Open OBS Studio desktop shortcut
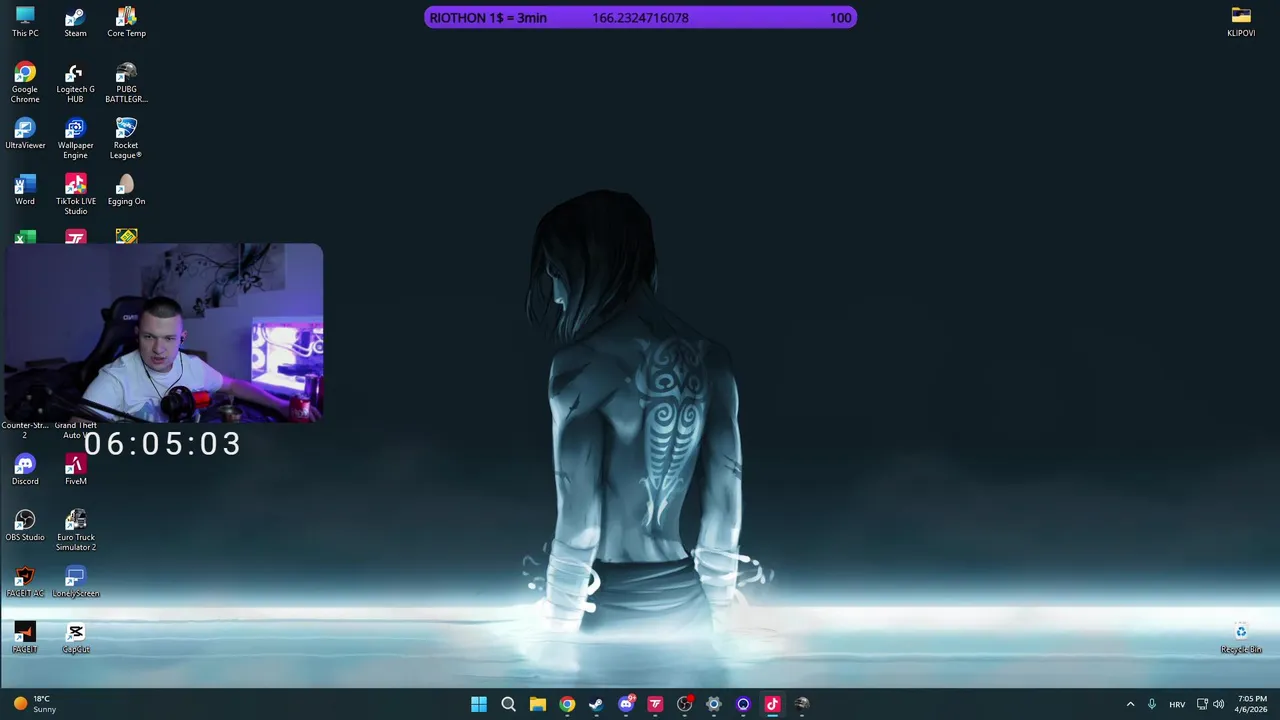Viewport: 1280px width, 720px height. tap(25, 525)
